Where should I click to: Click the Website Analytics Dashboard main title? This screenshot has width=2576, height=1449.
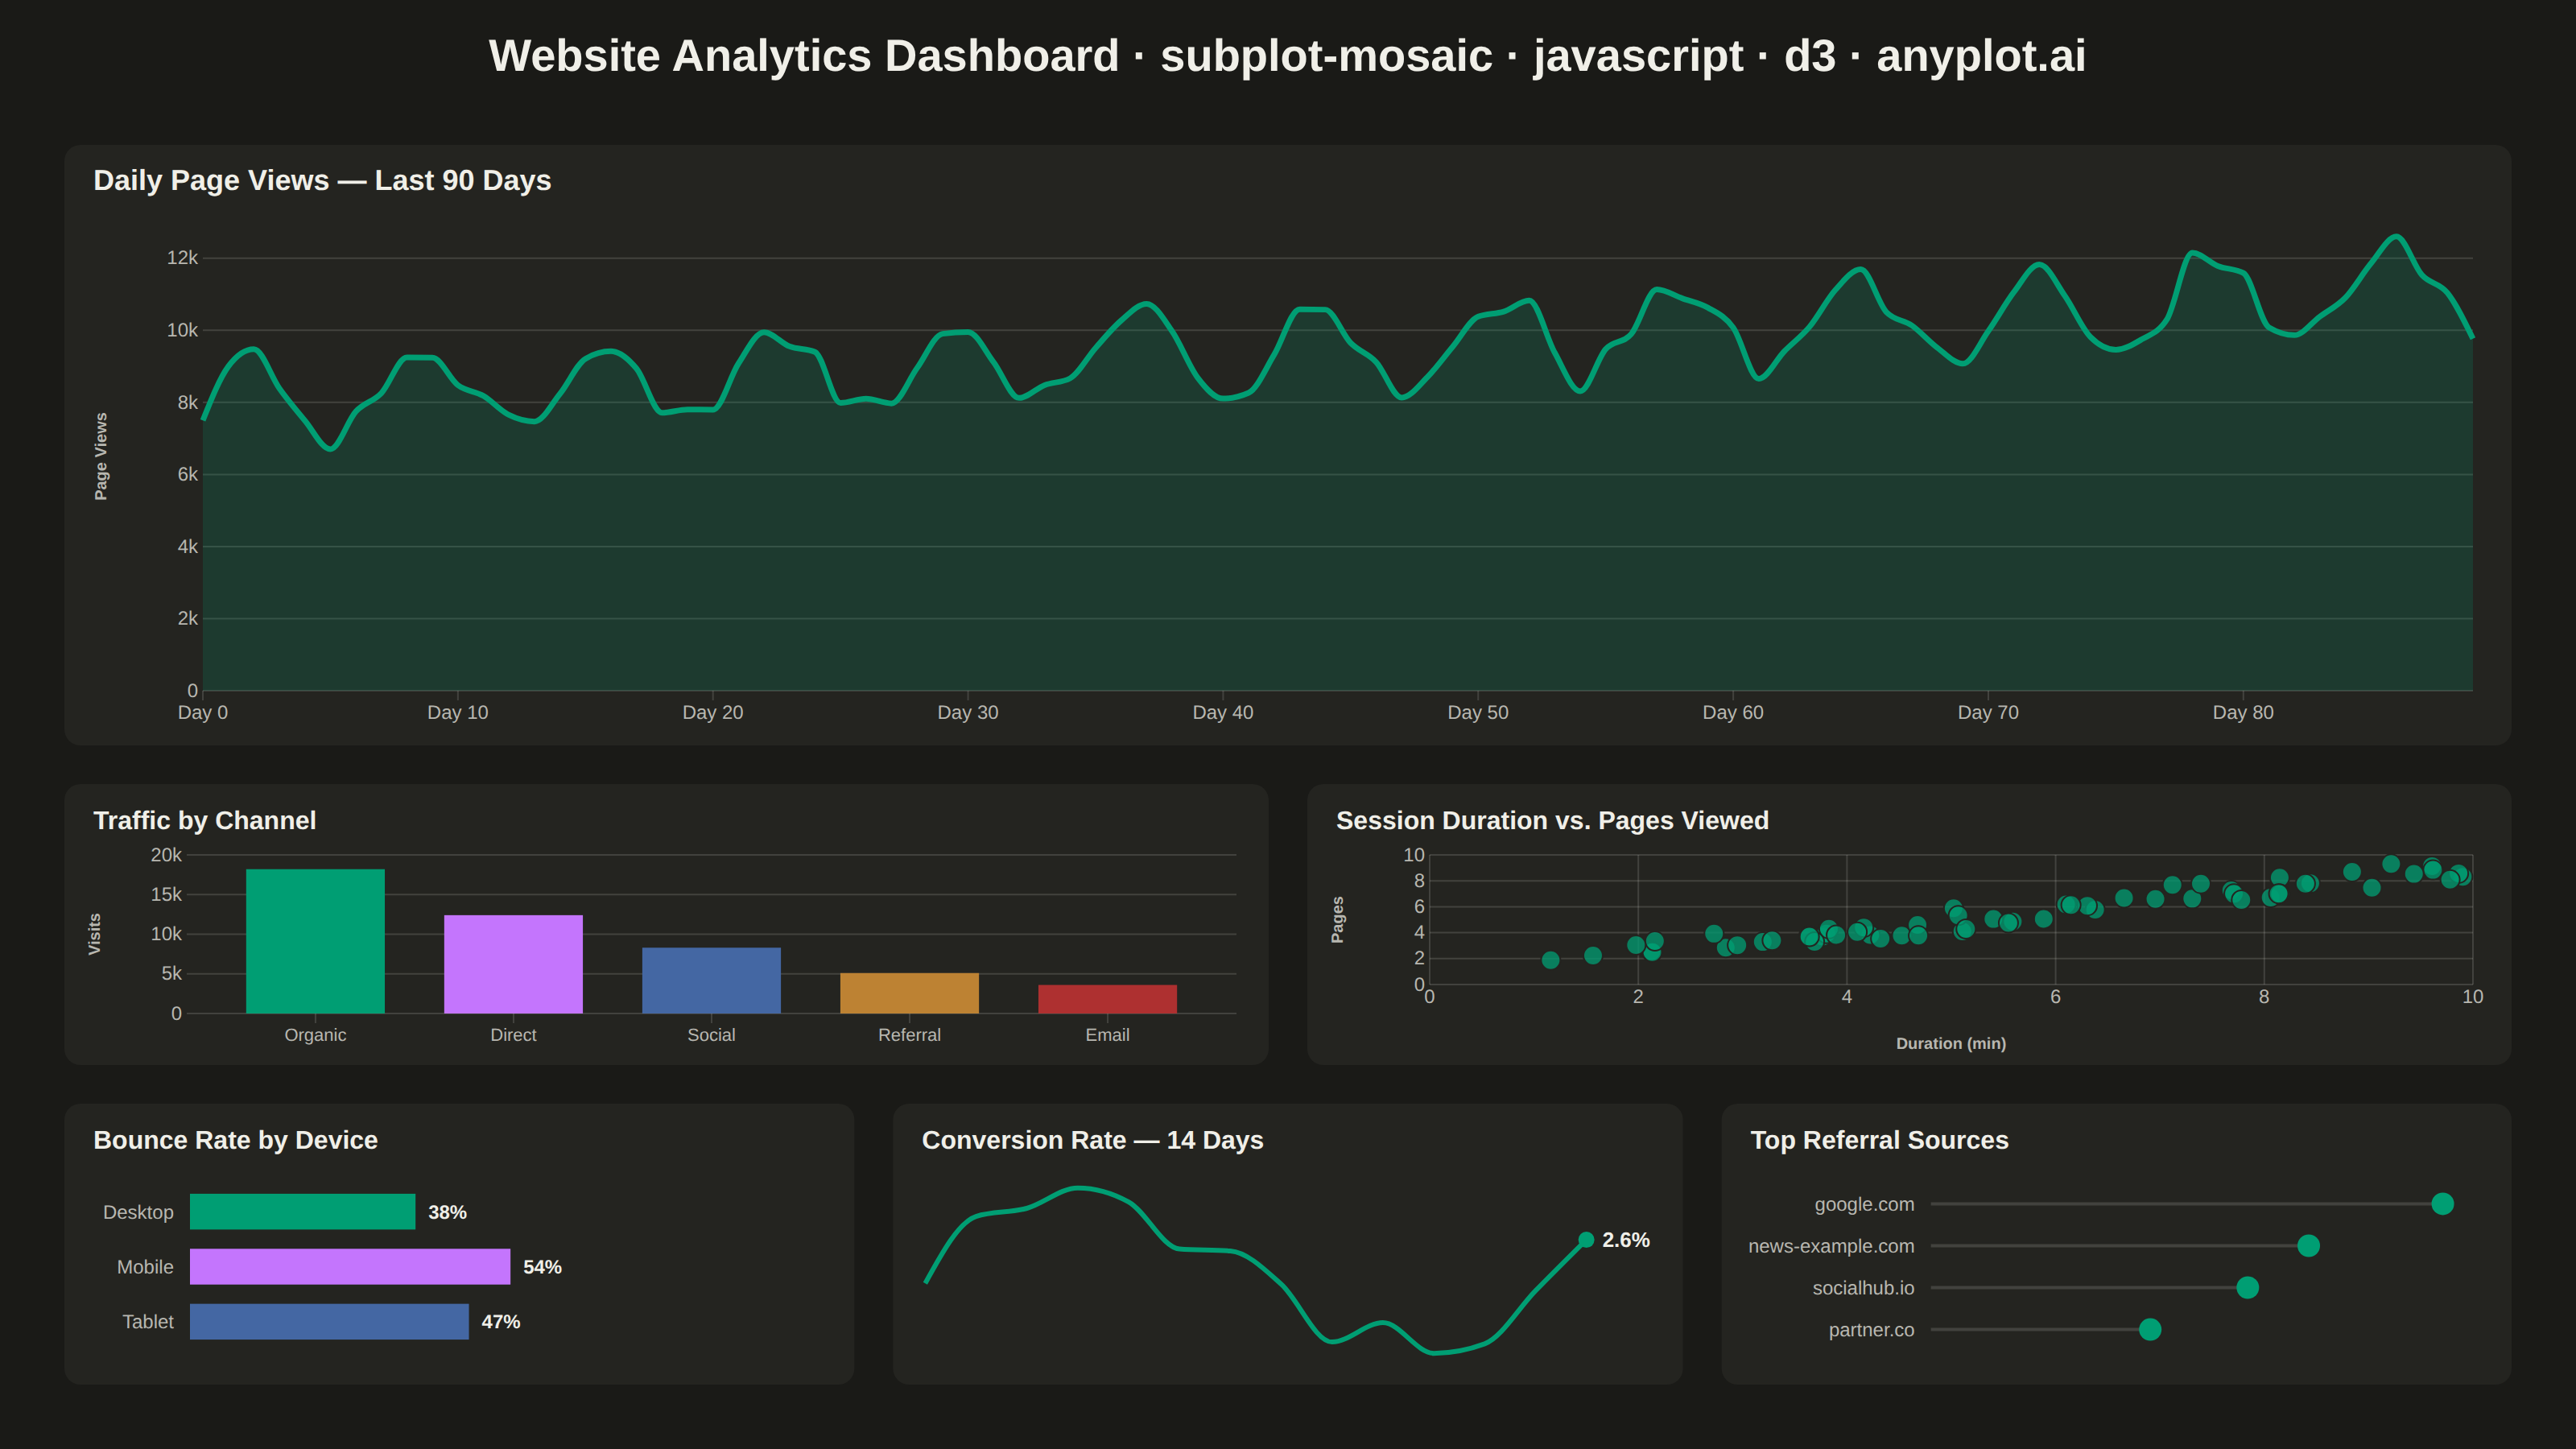(1287, 56)
